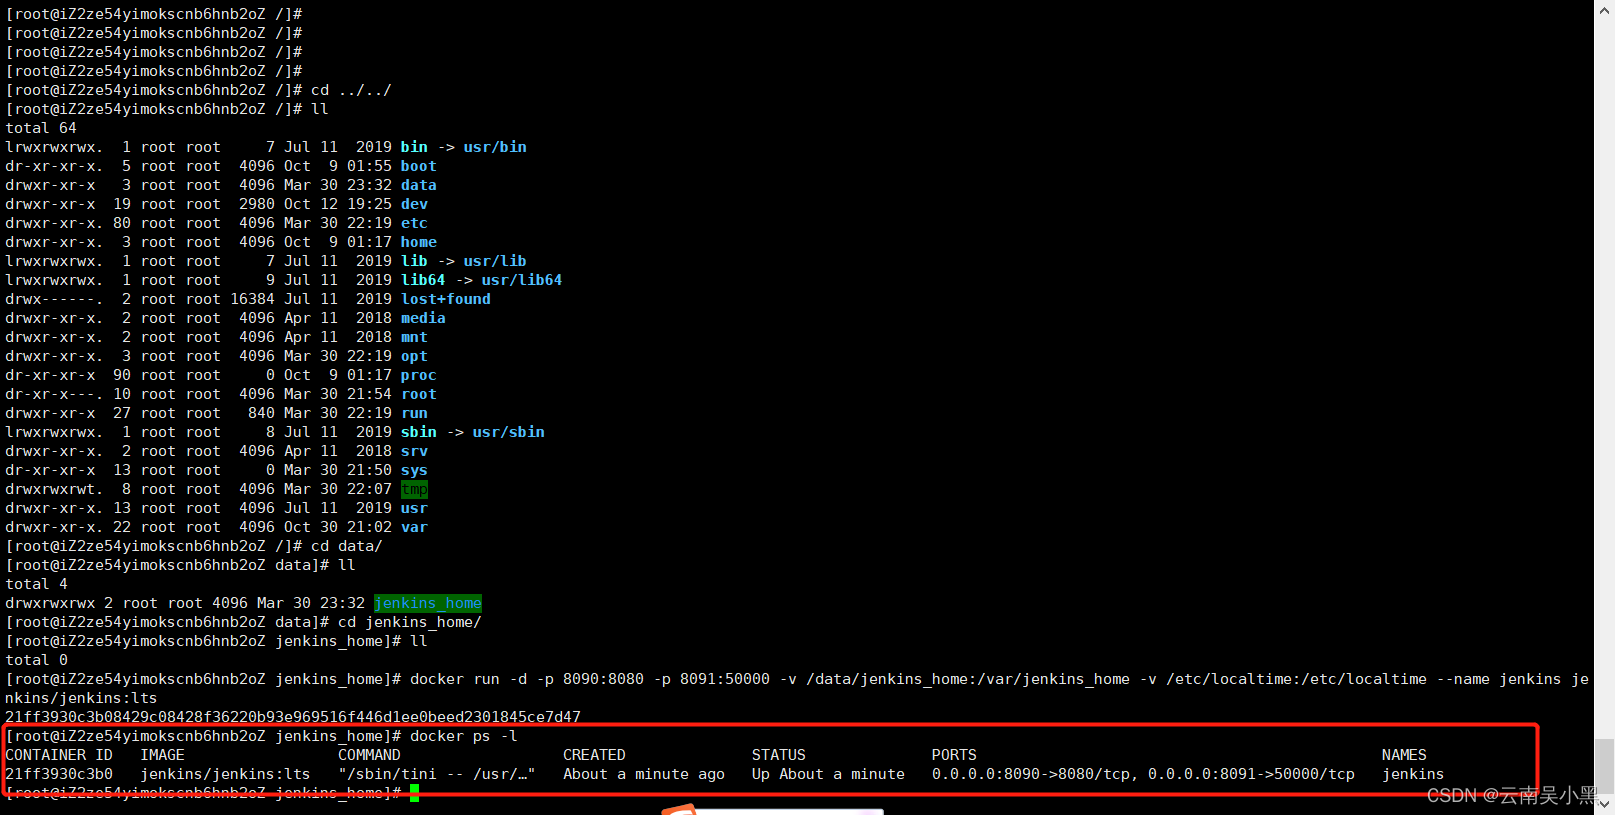Screen dimensions: 1615x815
Task: Click '/etc/localtime:/etc/localtime' volume argument
Action: click(1296, 679)
